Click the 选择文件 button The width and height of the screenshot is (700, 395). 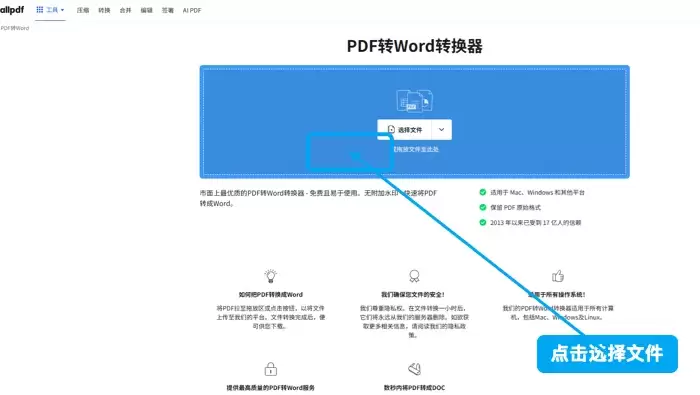click(404, 129)
